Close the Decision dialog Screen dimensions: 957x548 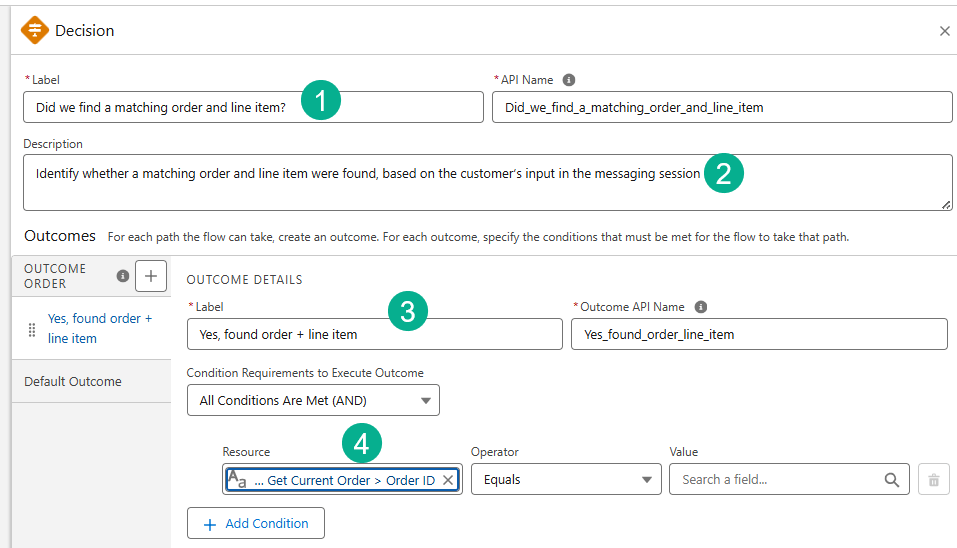(x=944, y=31)
